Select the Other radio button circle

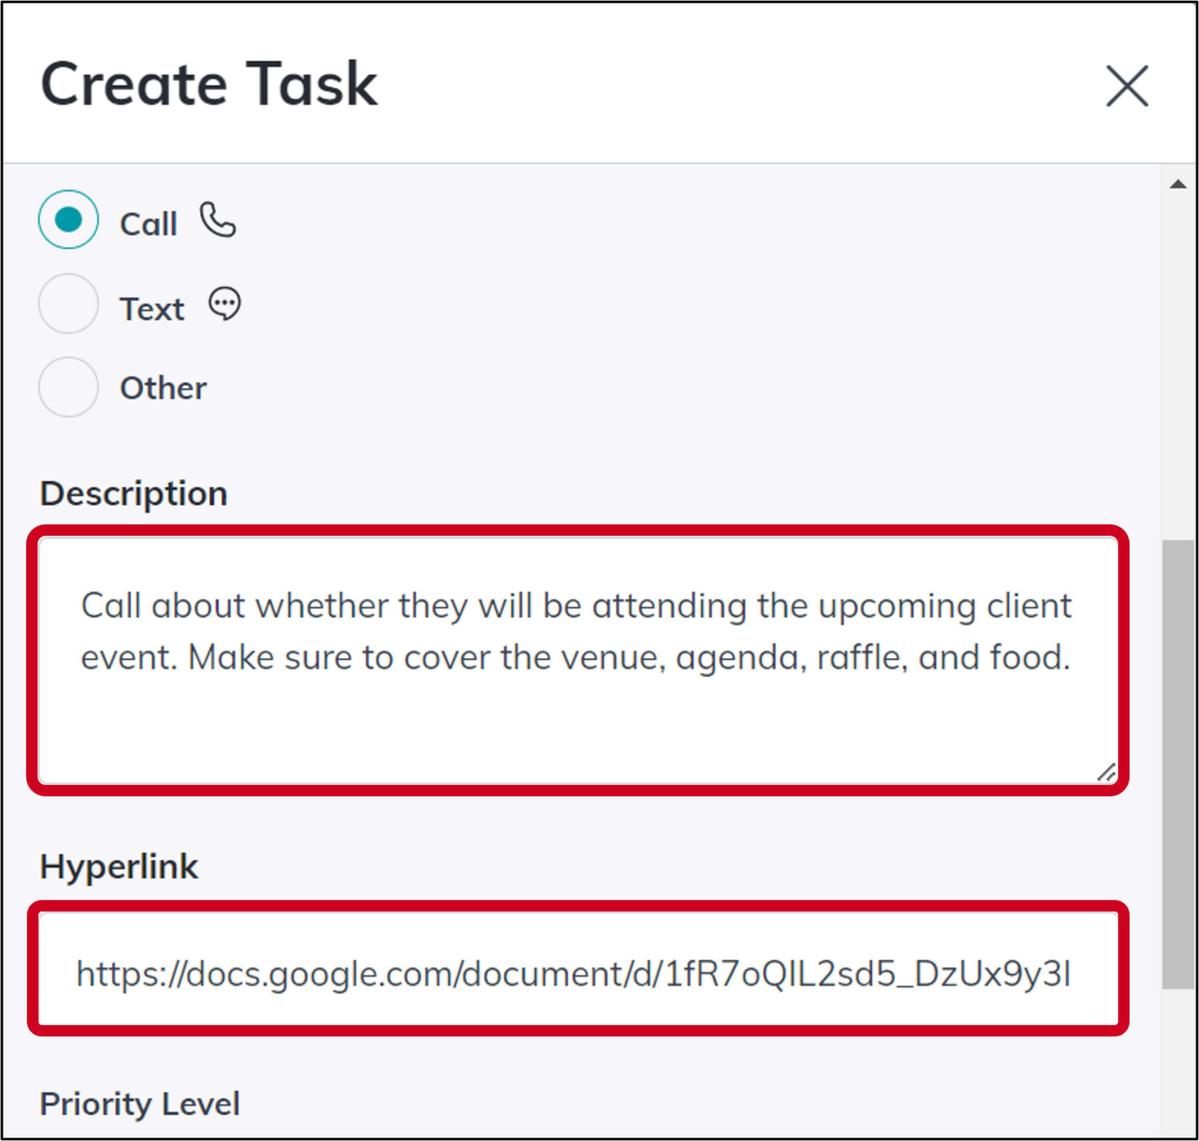[x=68, y=387]
